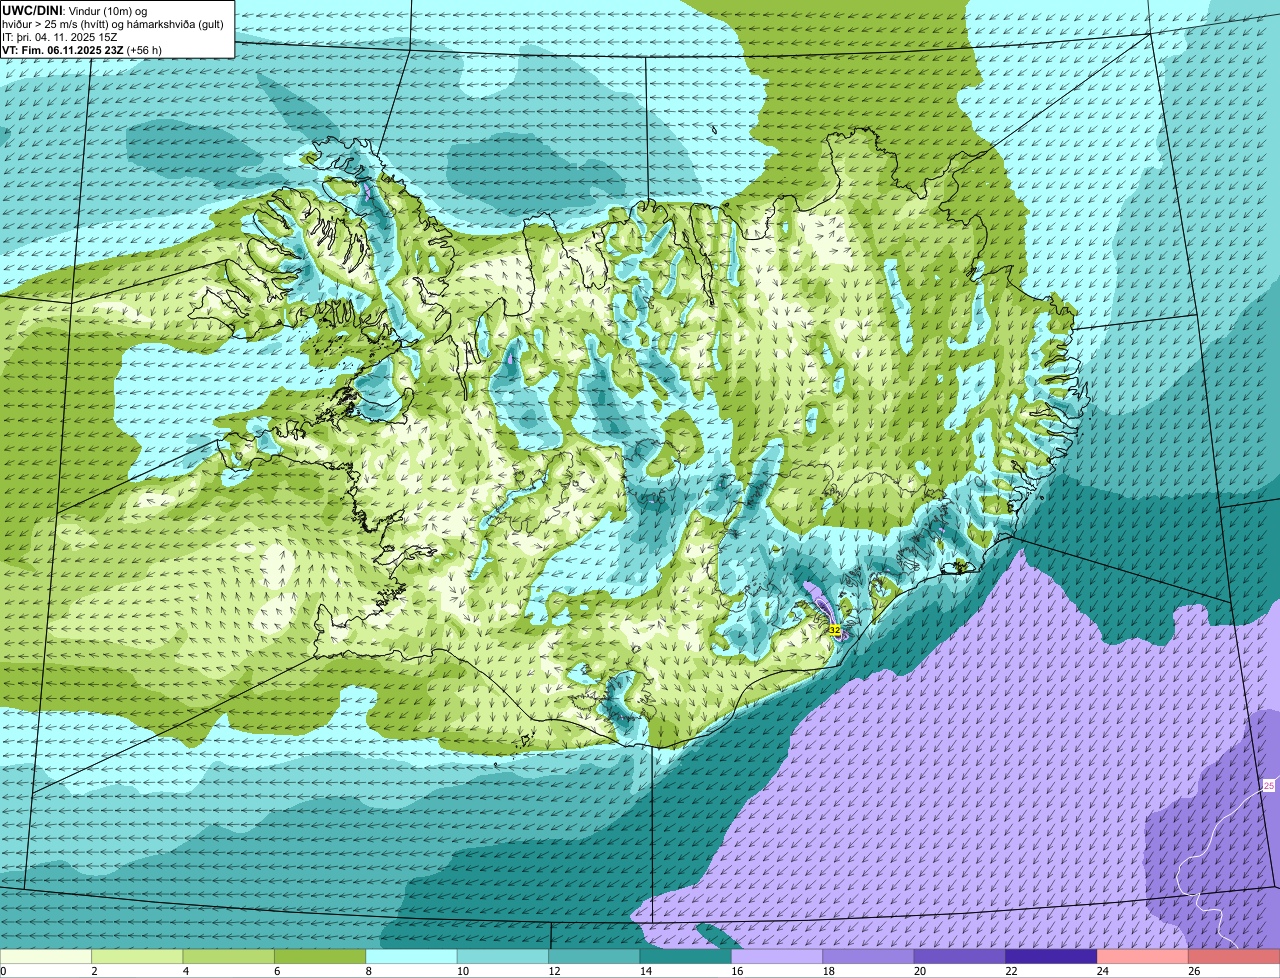Click the 18–20 m/s purple legend swatch
This screenshot has width=1280, height=978.
(868, 956)
